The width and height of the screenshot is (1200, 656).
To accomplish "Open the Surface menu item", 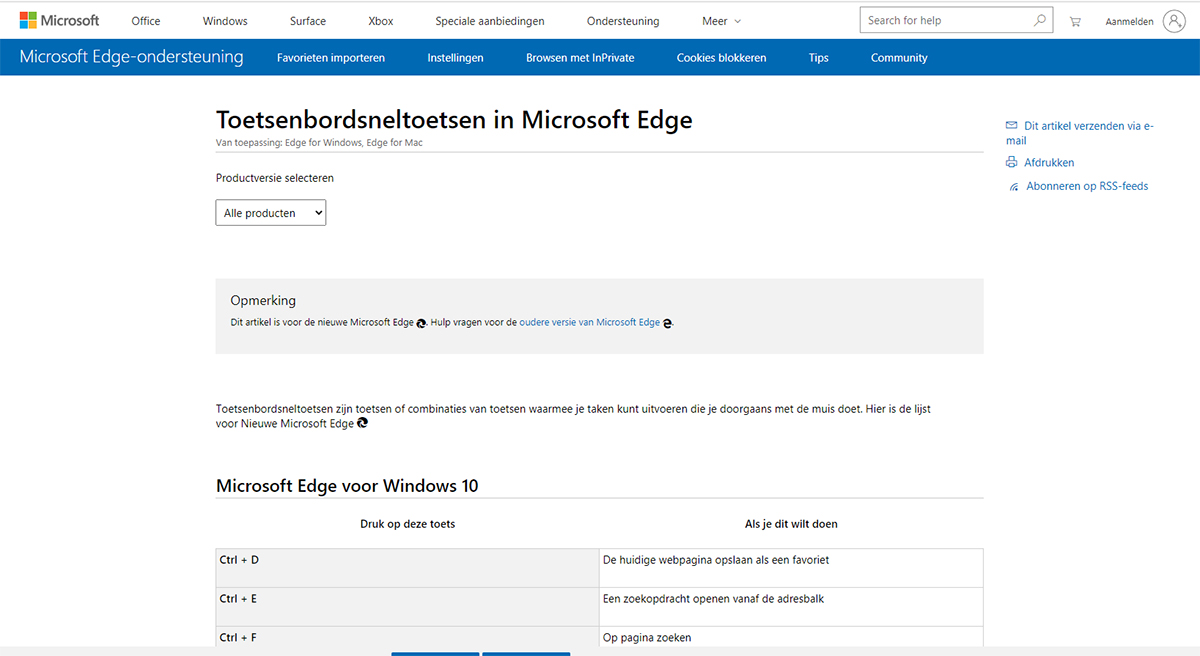I will [x=308, y=21].
